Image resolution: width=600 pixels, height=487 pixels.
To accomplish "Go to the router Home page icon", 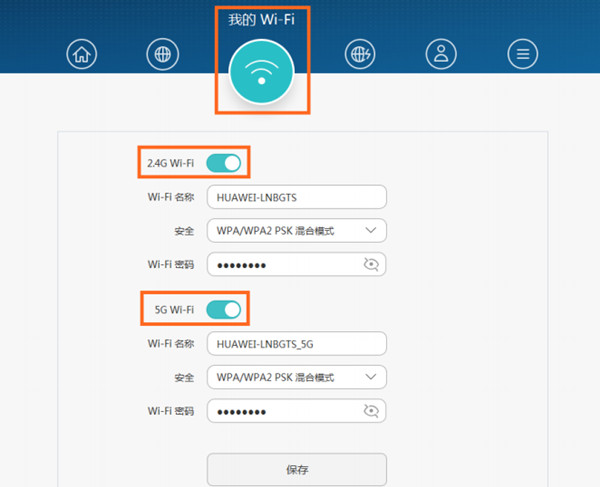I will (82, 54).
